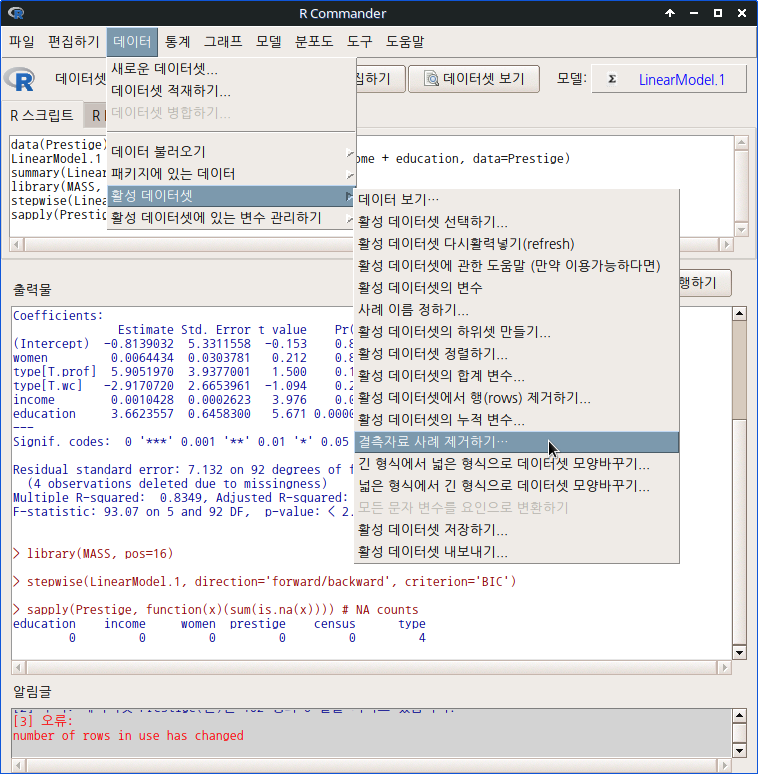Click the partially hidden 데이터셋 편집하기 button
This screenshot has height=774, width=758.
pos(380,79)
